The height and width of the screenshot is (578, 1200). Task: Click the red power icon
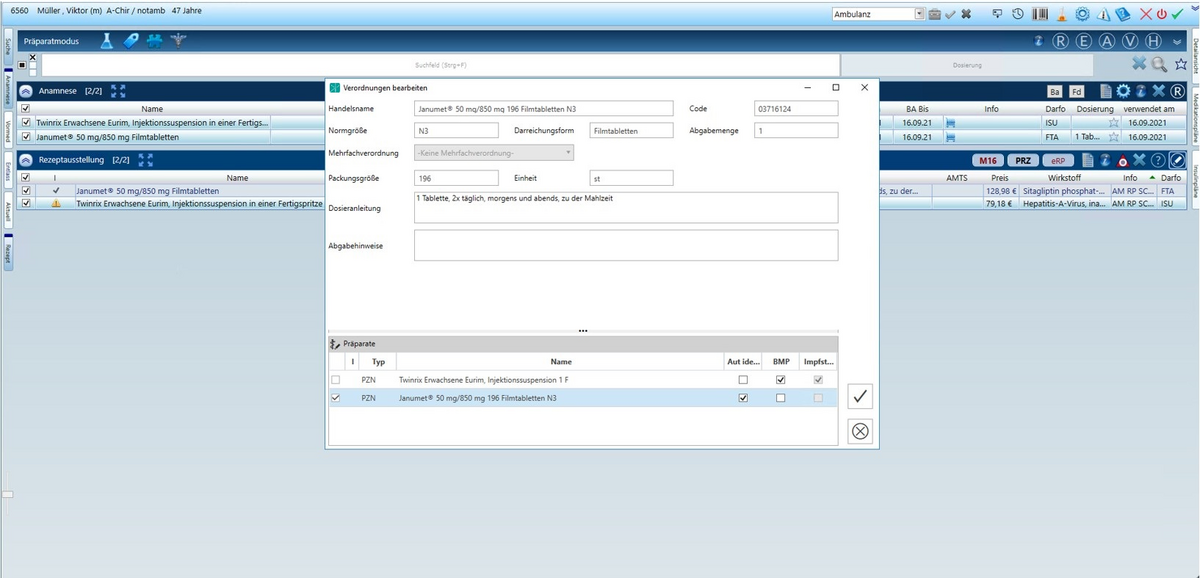point(1161,14)
